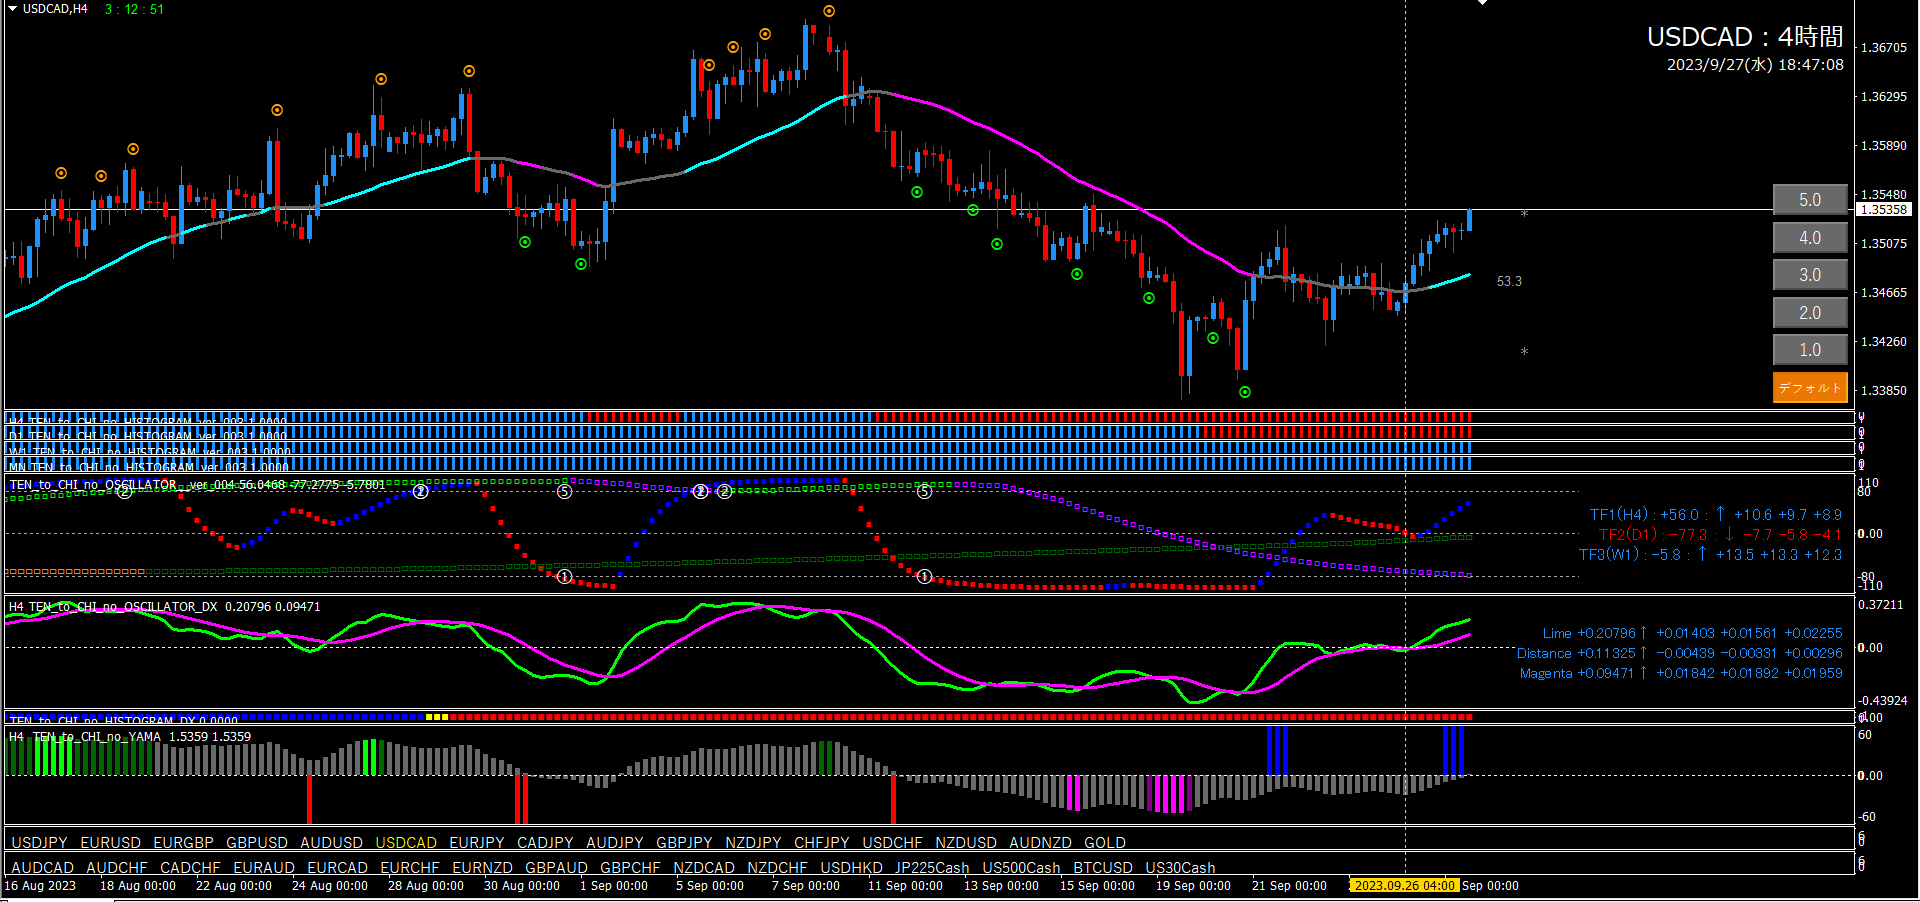Switch chart to USDHKD symbol

point(852,868)
